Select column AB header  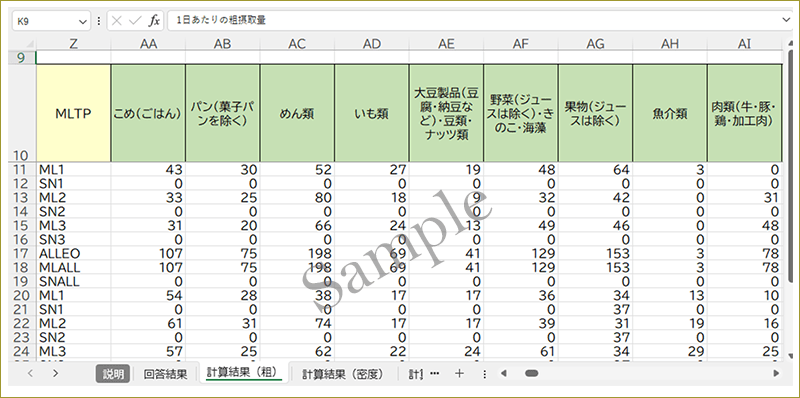tap(222, 44)
